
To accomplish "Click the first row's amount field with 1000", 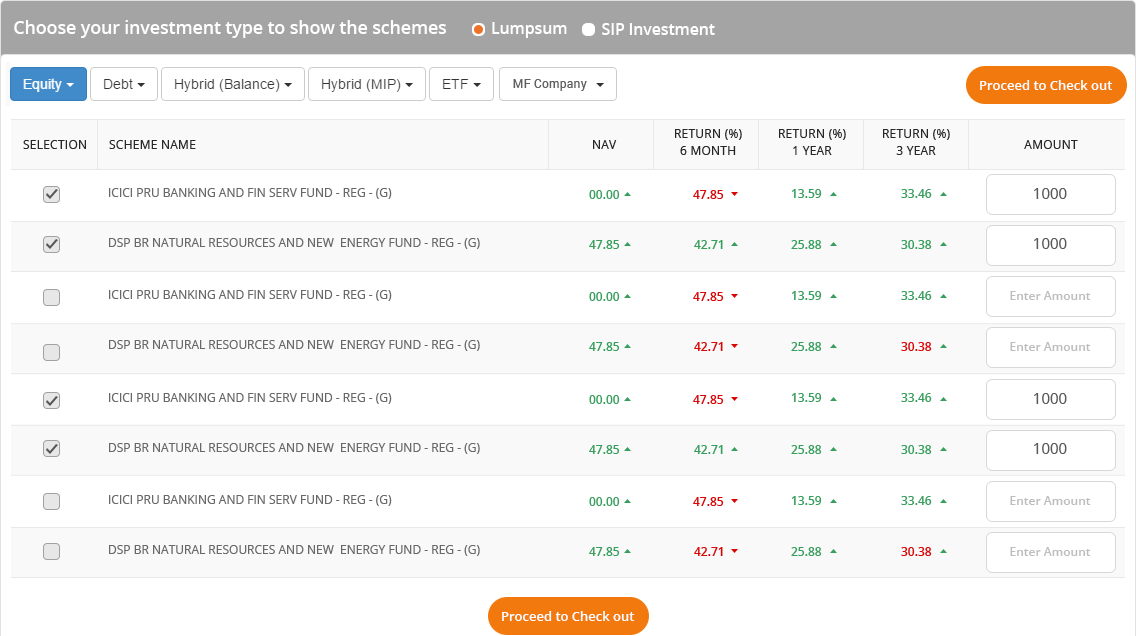I will (1050, 194).
